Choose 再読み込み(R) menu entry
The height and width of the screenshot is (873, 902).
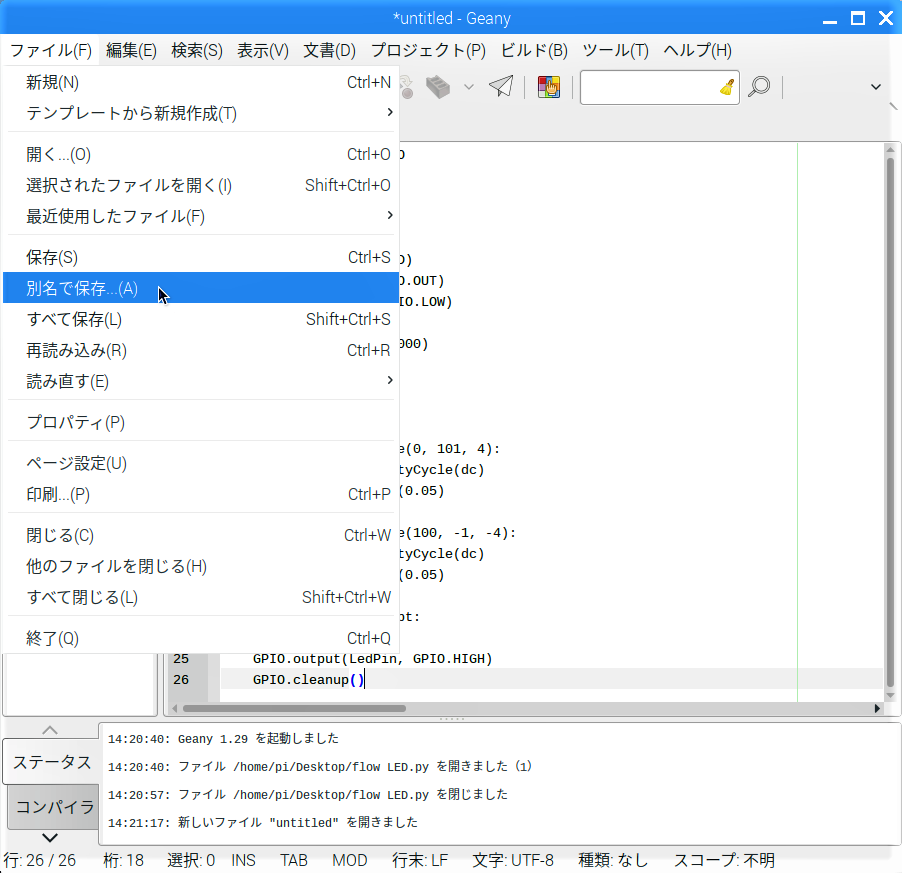(x=201, y=350)
